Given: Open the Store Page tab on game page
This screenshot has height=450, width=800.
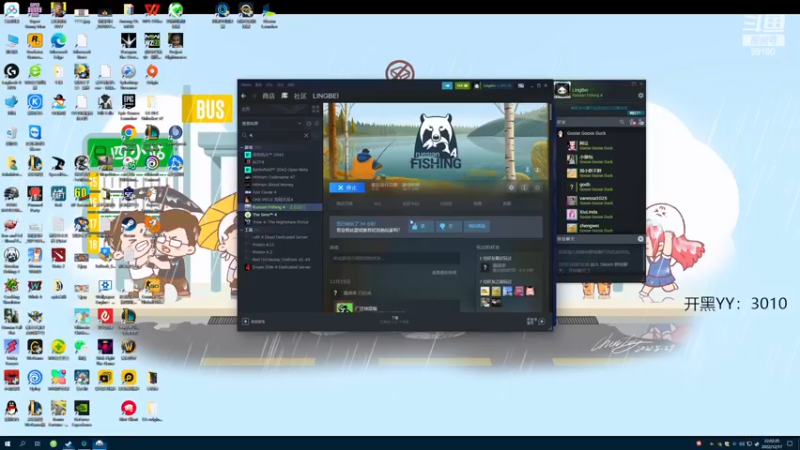Looking at the screenshot, I should (x=344, y=204).
